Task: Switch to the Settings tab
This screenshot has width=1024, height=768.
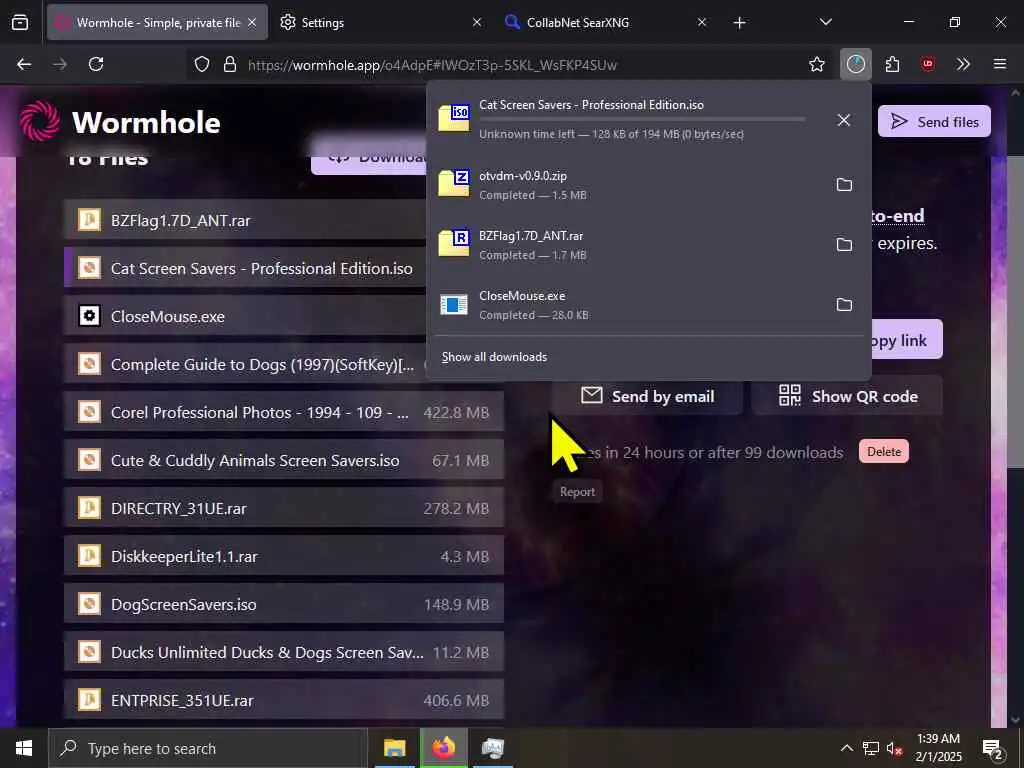Action: click(380, 22)
